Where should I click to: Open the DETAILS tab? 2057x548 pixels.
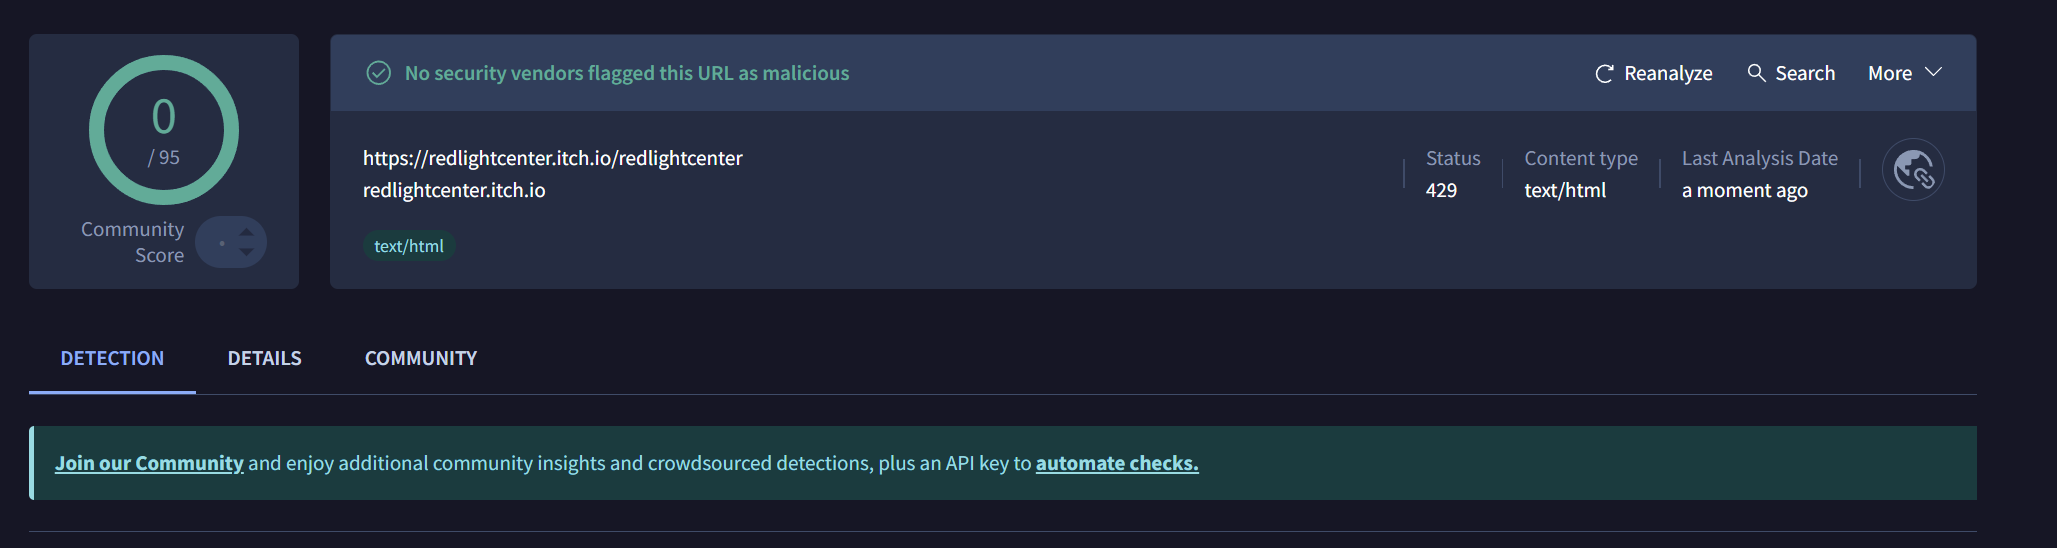[264, 358]
